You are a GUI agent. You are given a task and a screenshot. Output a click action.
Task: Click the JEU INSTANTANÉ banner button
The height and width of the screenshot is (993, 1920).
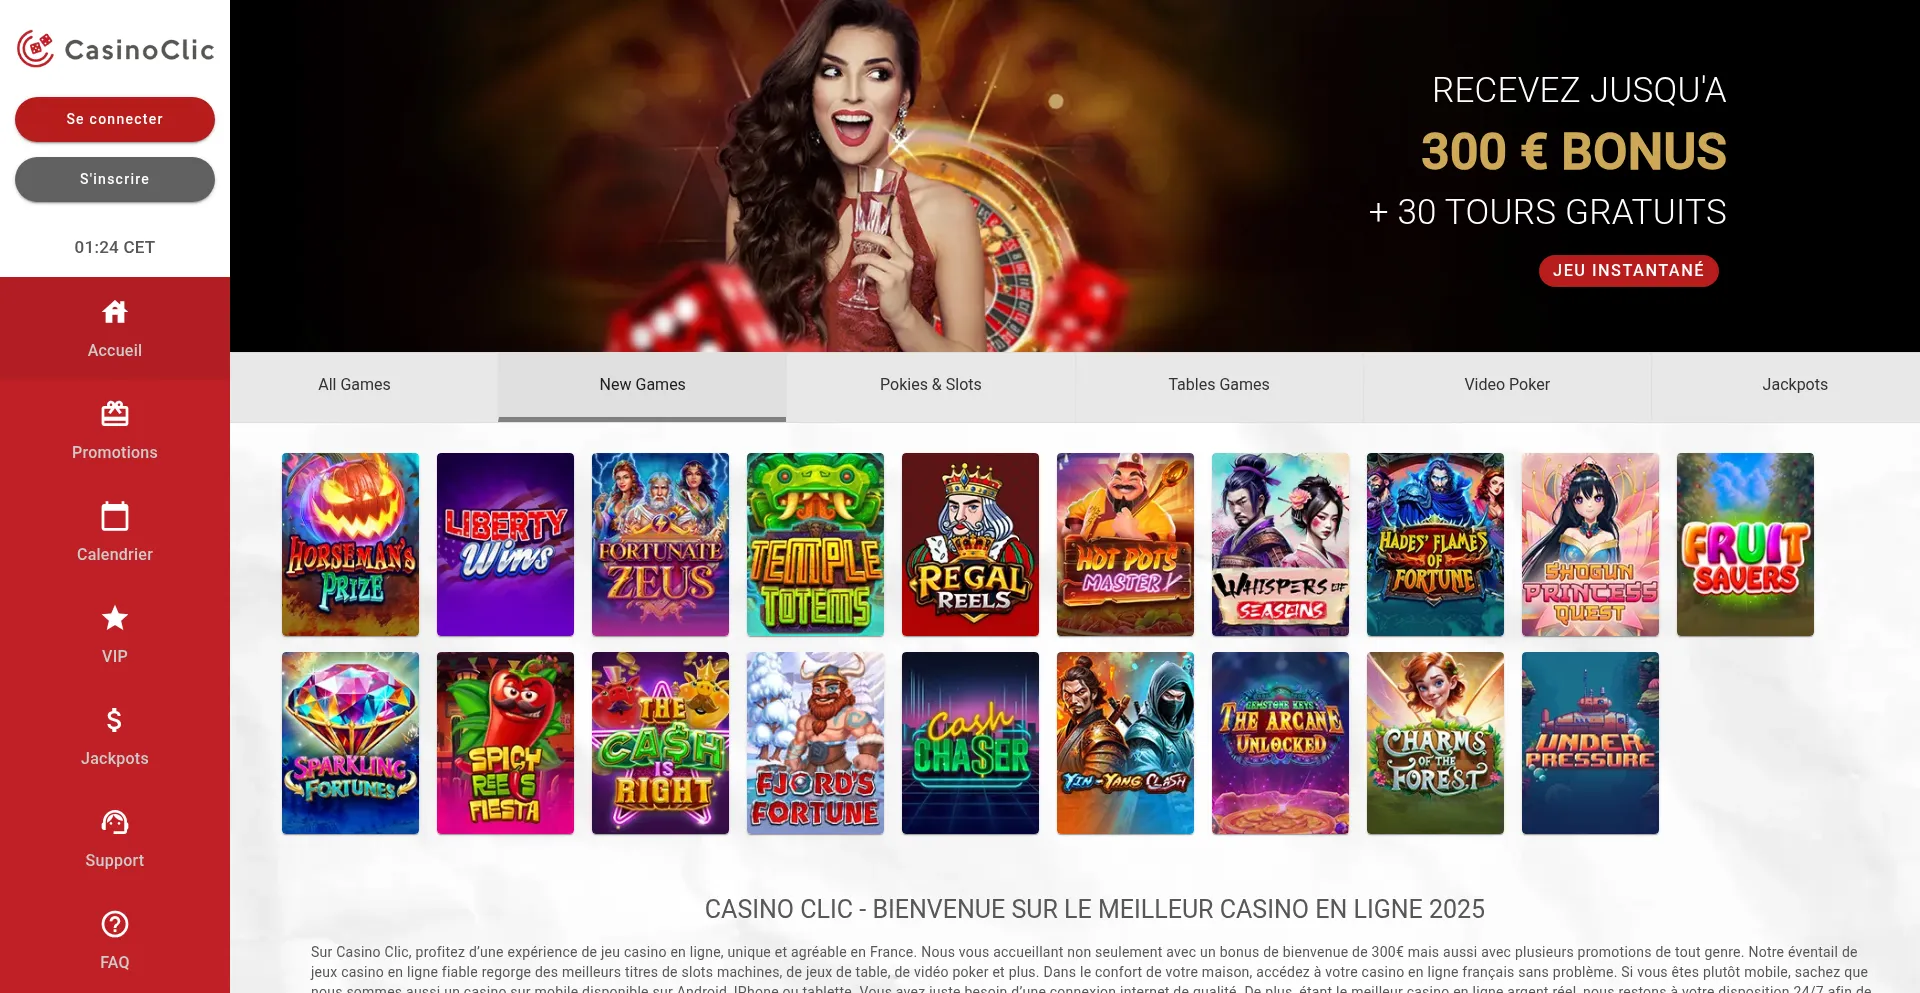(1628, 271)
